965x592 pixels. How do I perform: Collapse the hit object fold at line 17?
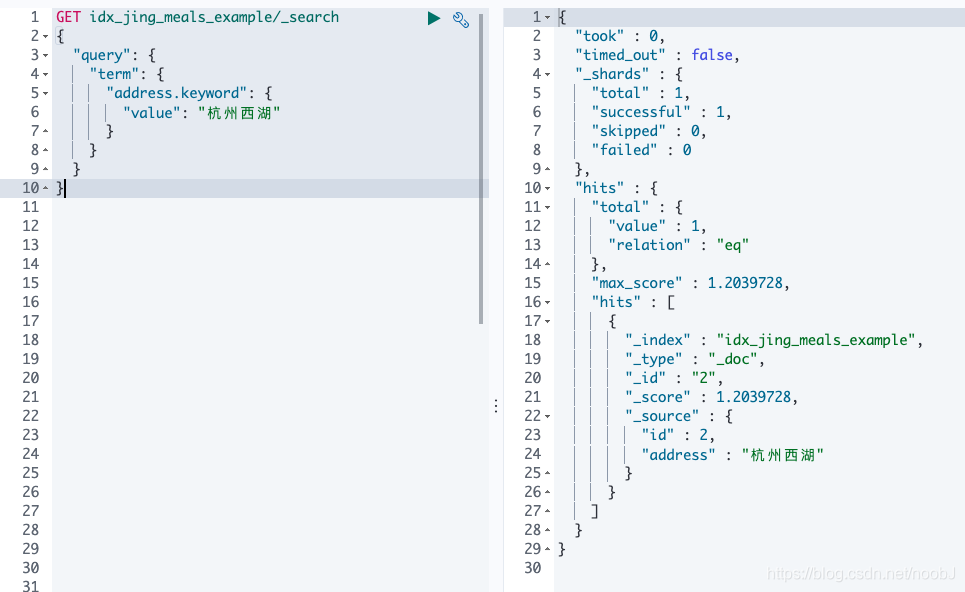[x=548, y=322]
